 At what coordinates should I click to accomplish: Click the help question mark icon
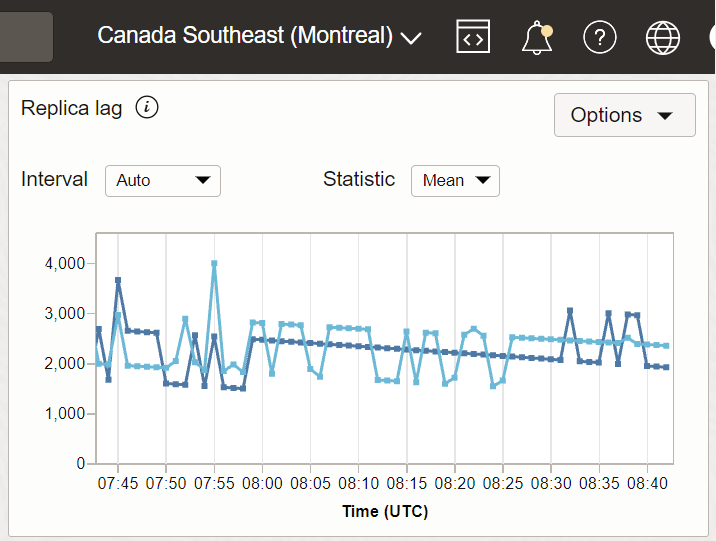click(599, 37)
